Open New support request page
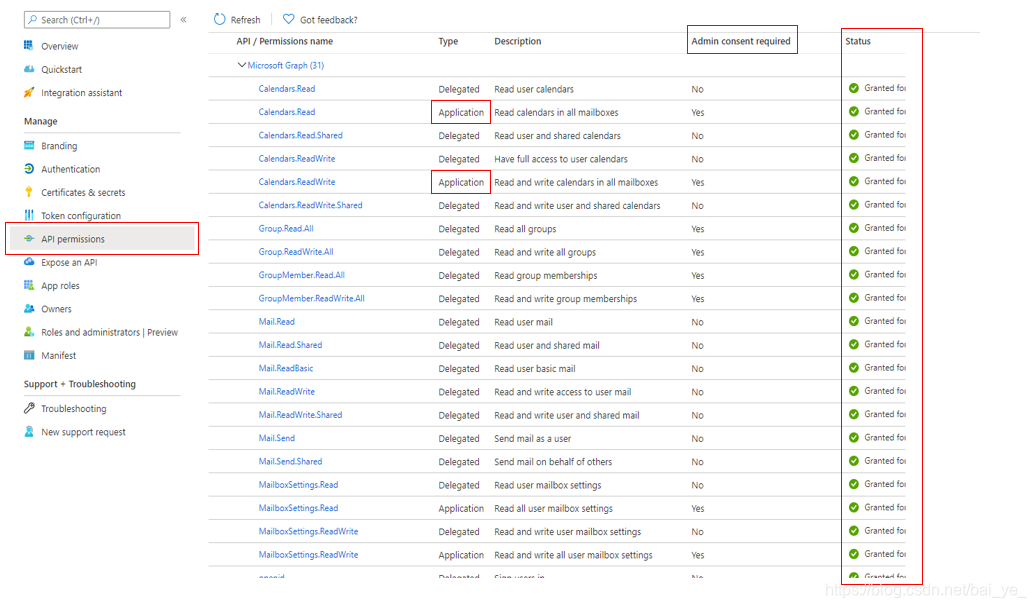1036x608 pixels. click(x=83, y=432)
